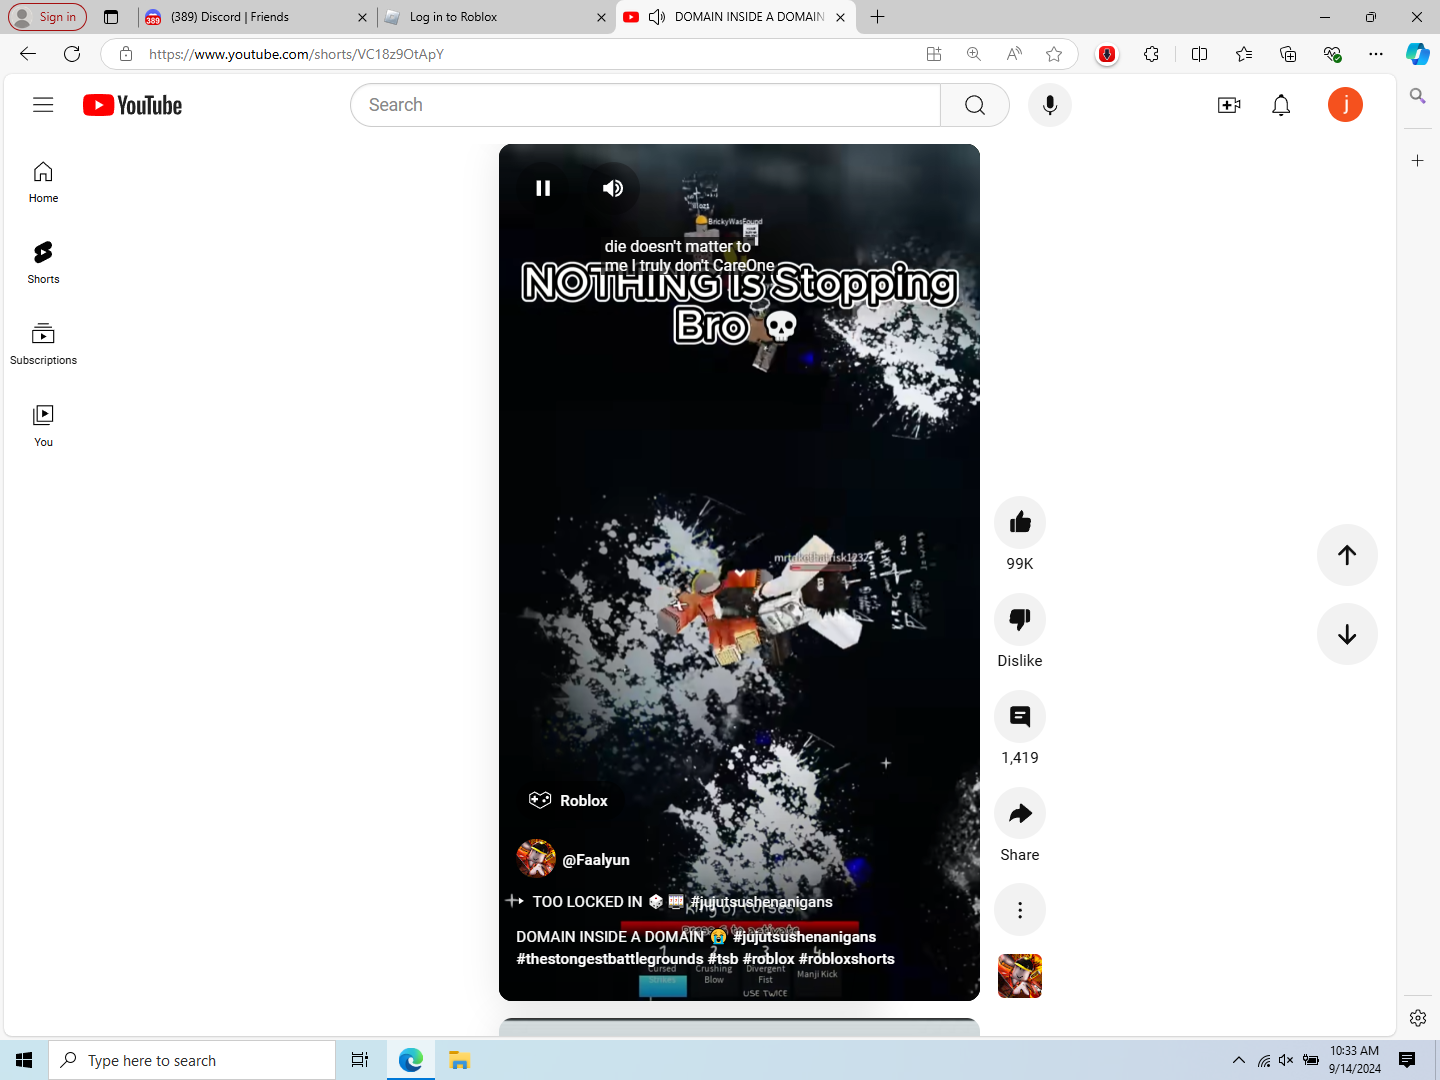Open the sound thumbnail for this Short

click(1020, 976)
